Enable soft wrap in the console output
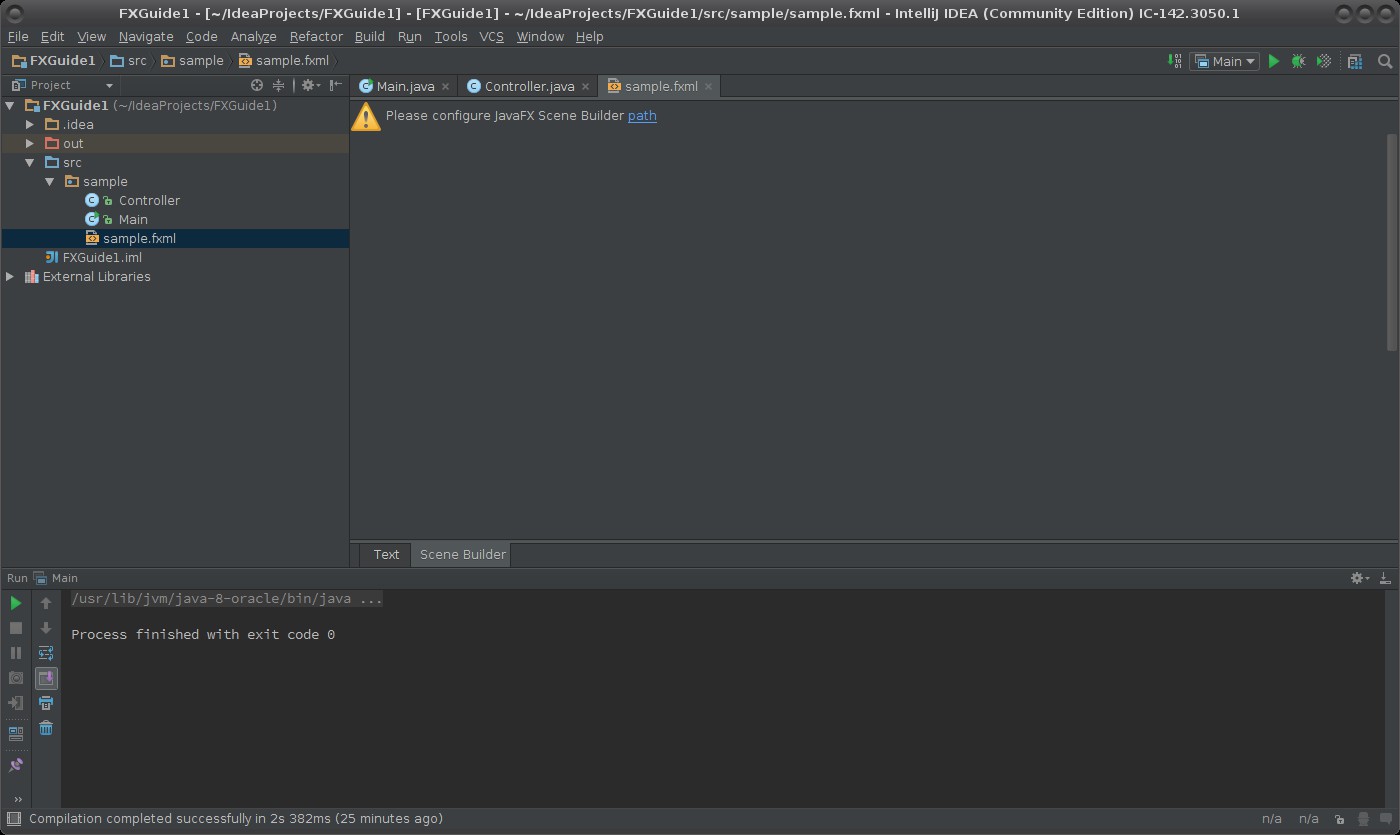 [46, 652]
